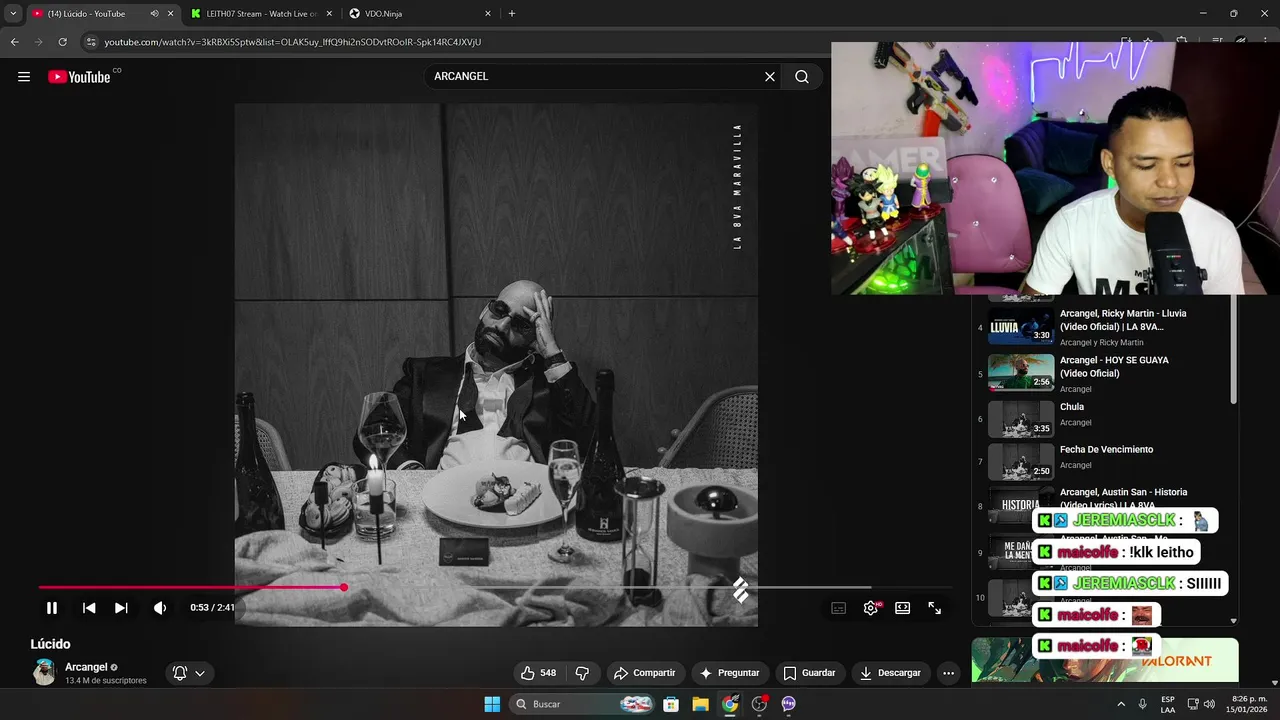Save the video with Guardar
The height and width of the screenshot is (720, 1280).
(x=809, y=673)
